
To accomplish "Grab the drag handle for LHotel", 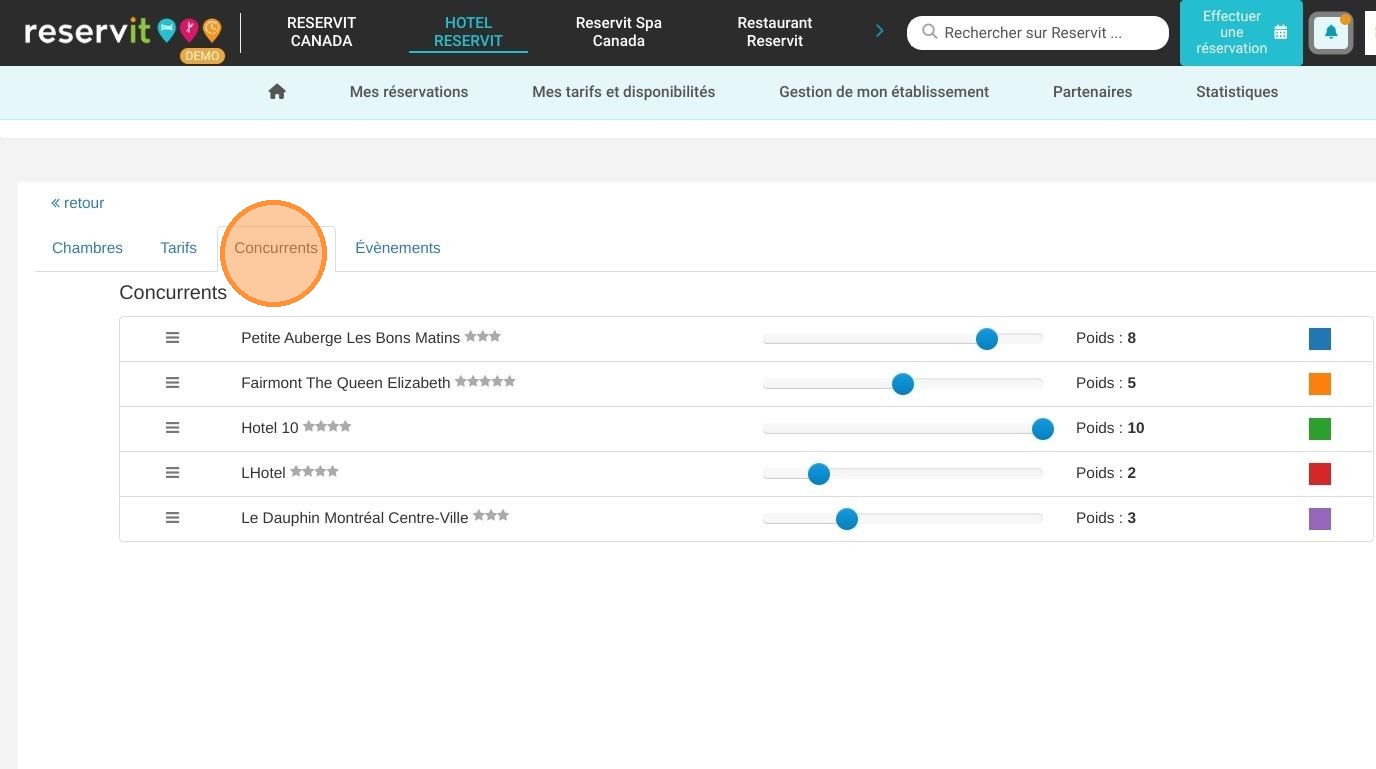I will (x=172, y=473).
